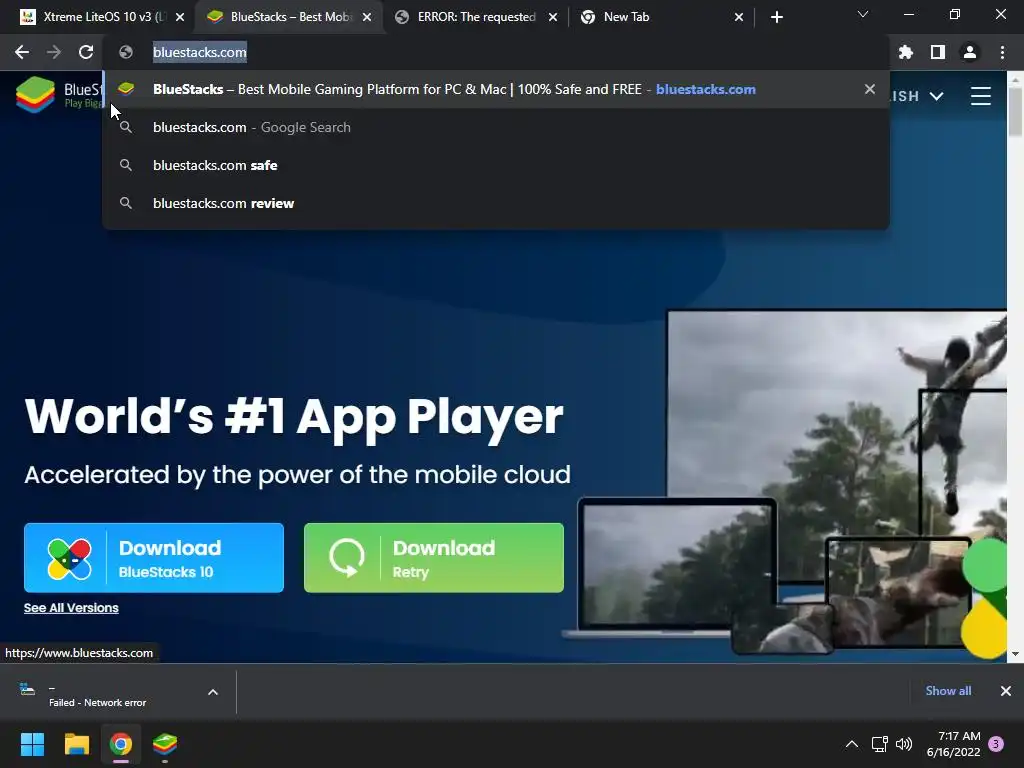Image resolution: width=1024 pixels, height=768 pixels.
Task: Open the Windows Start menu
Action: pyautogui.click(x=32, y=744)
